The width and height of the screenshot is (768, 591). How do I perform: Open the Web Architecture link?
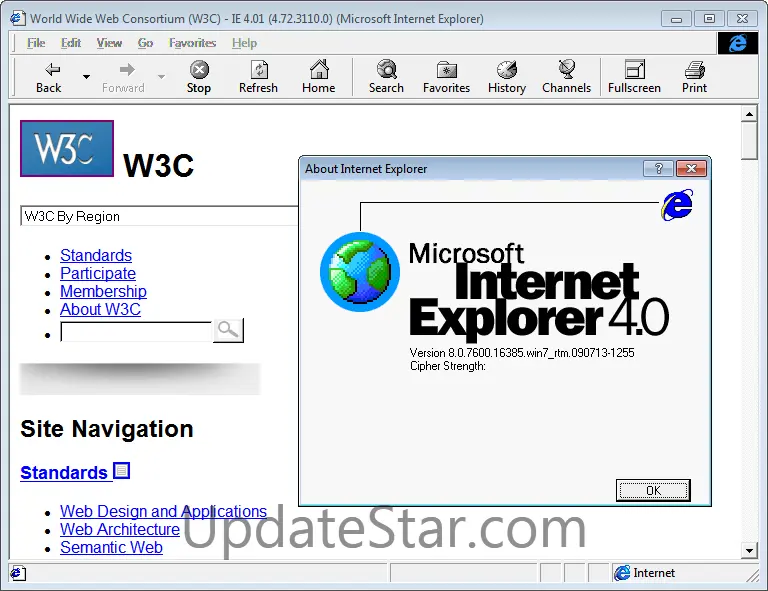click(120, 529)
